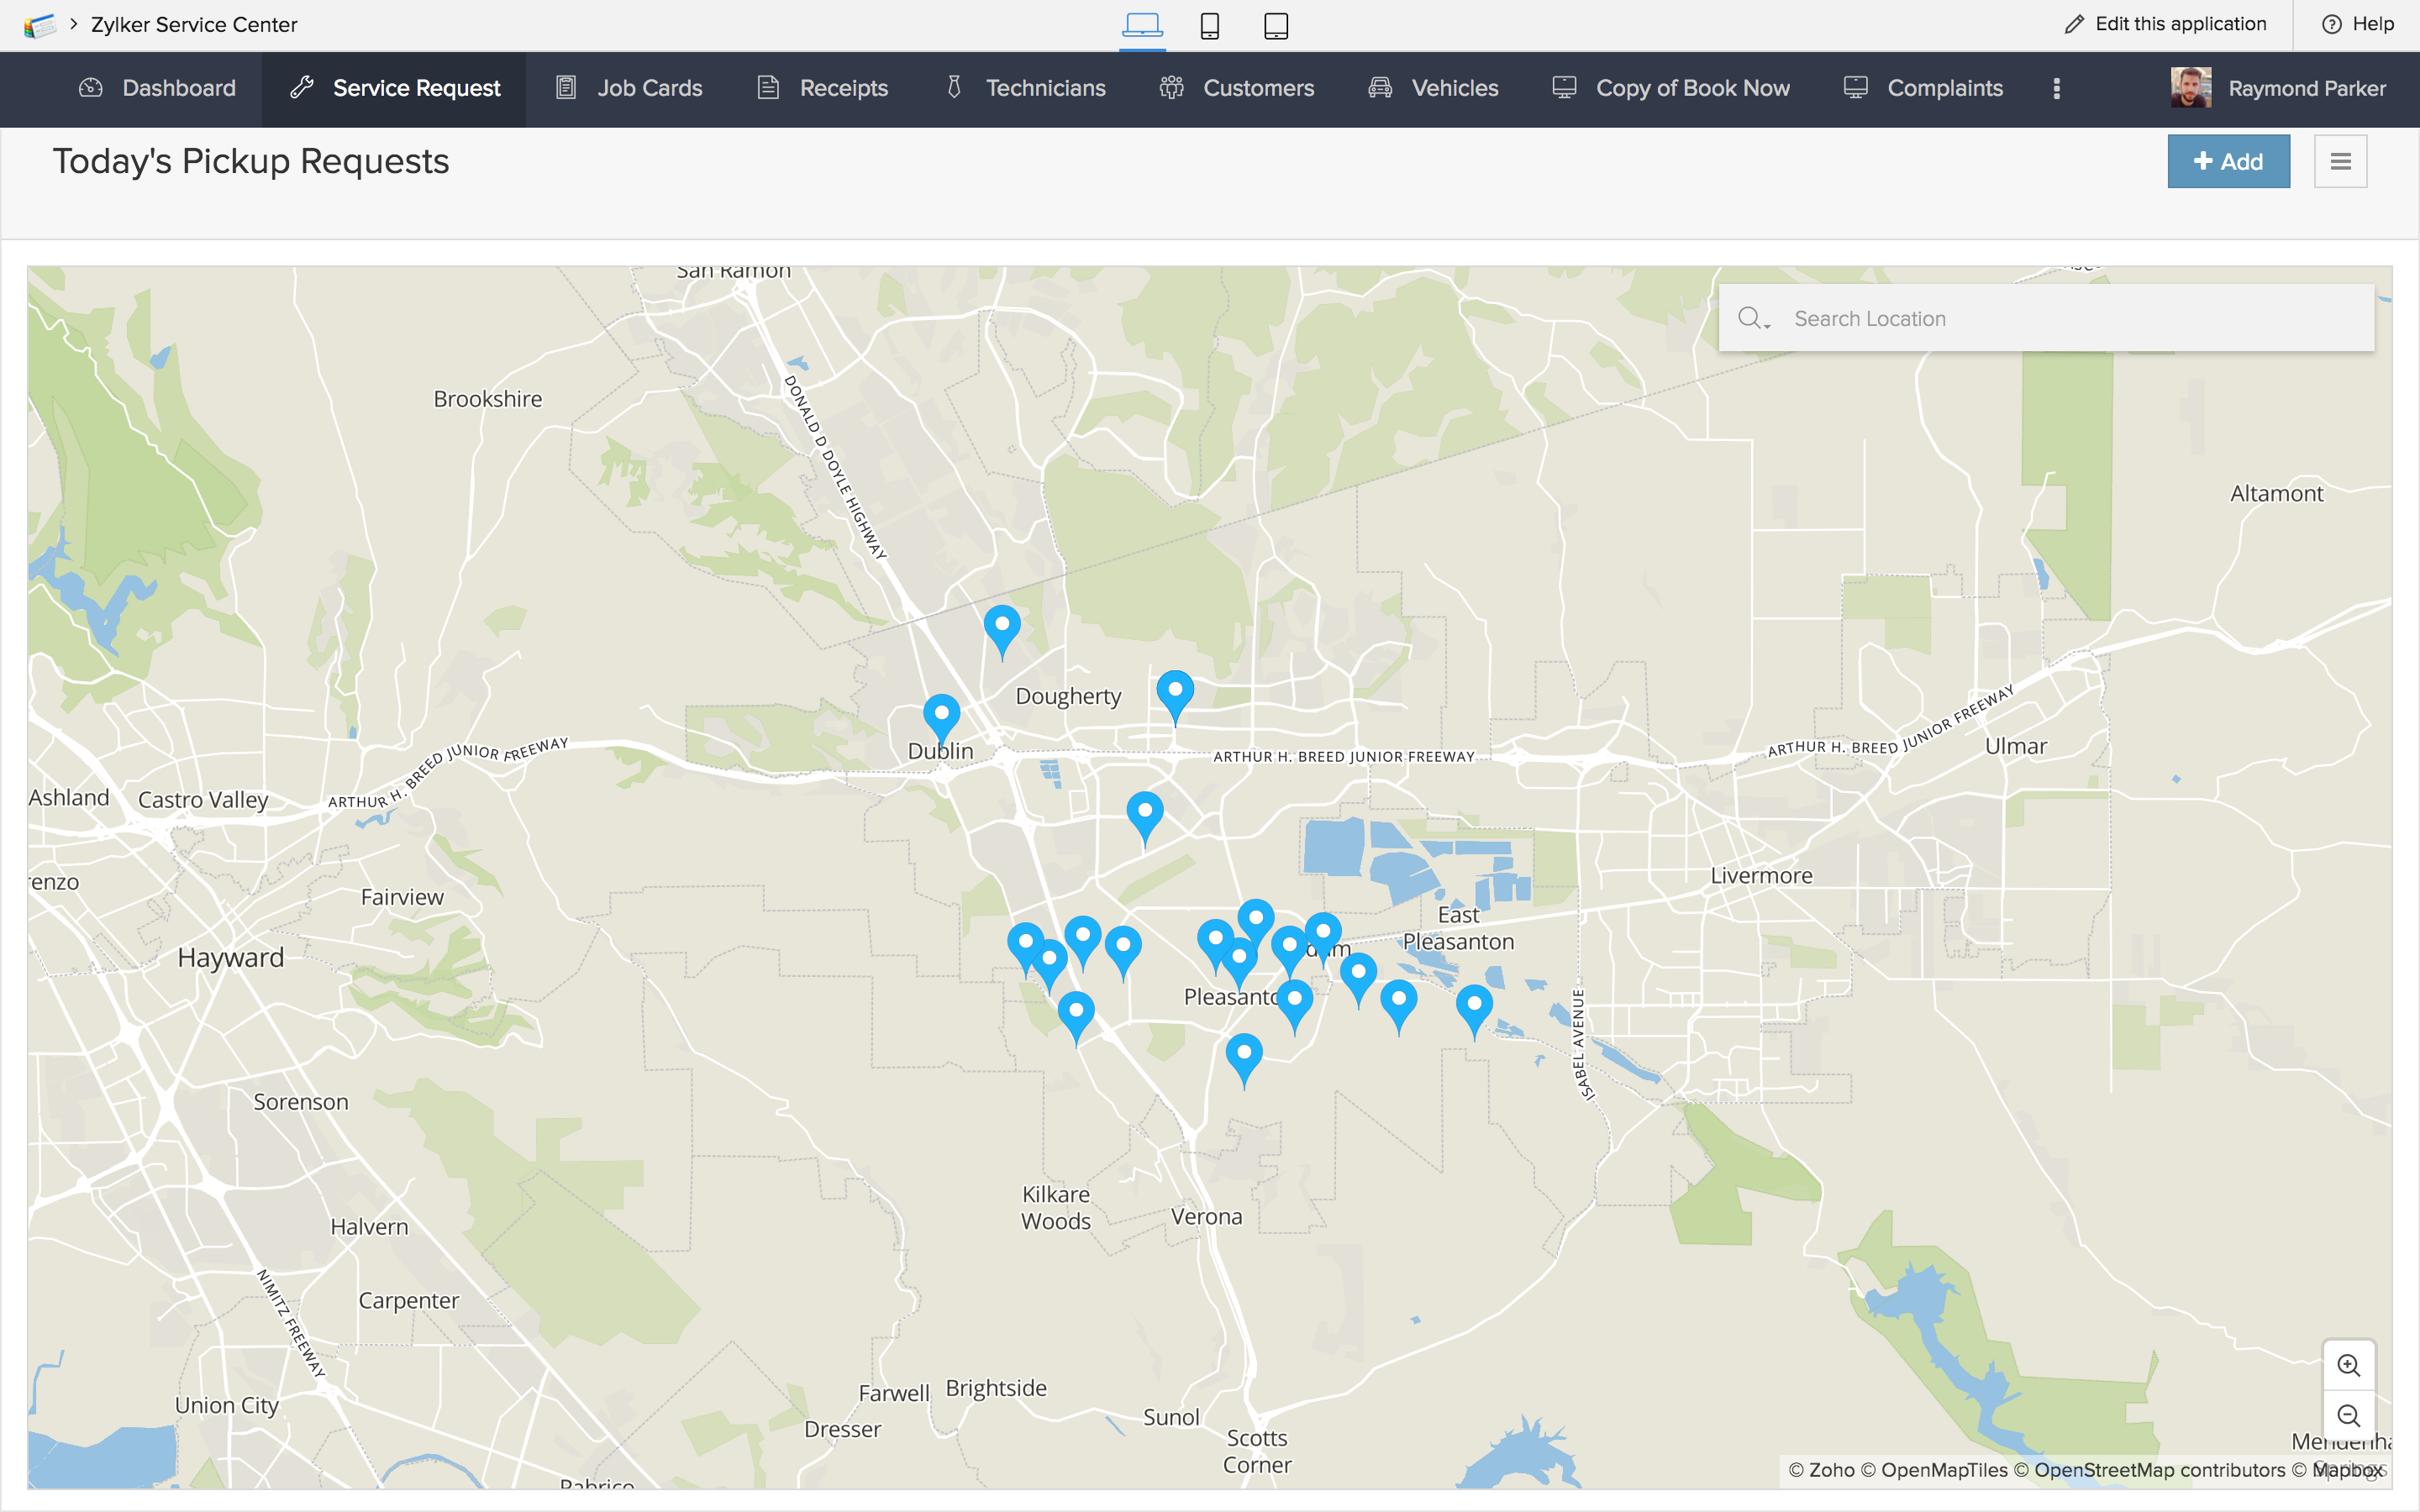Switch to mobile phone preview
Viewport: 2420px width, 1512px height.
point(1209,25)
